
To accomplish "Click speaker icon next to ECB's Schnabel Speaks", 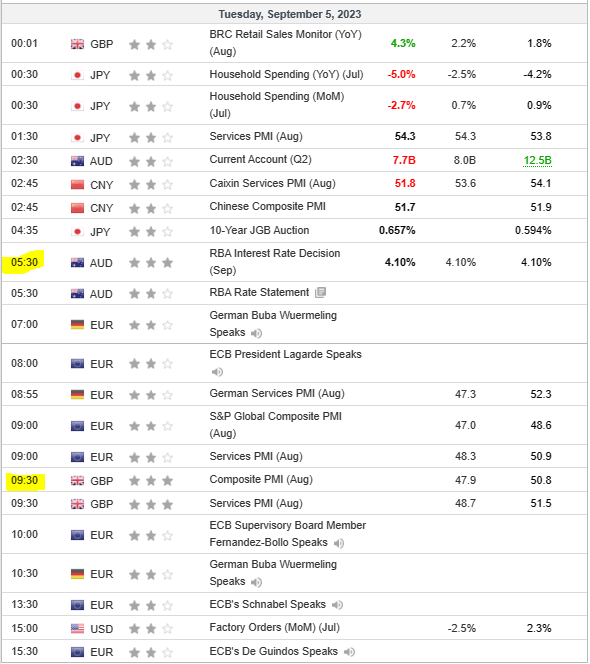I will coord(337,605).
